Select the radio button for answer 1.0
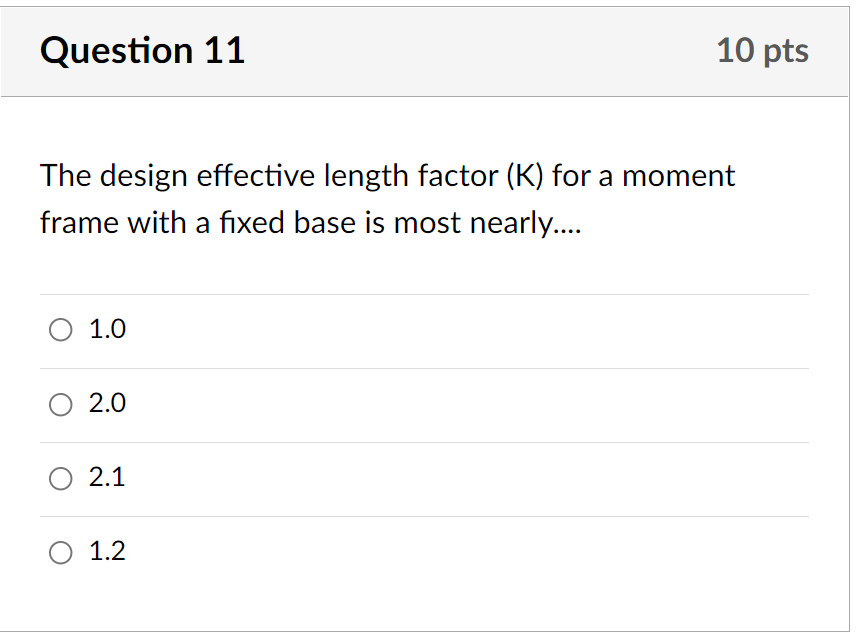The image size is (866, 638). pyautogui.click(x=61, y=329)
